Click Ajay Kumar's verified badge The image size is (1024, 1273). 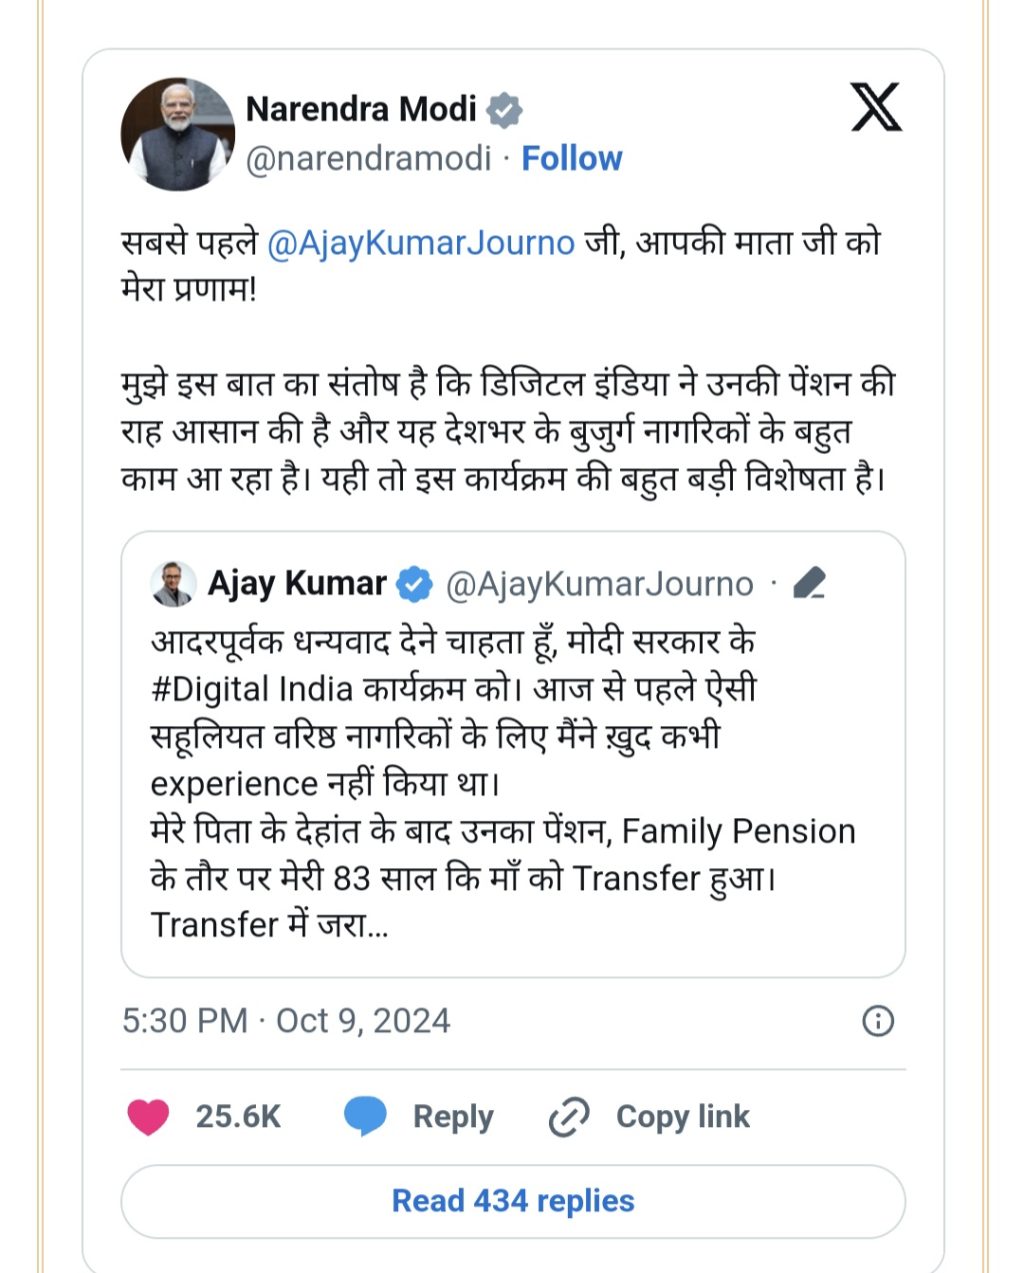click(414, 584)
